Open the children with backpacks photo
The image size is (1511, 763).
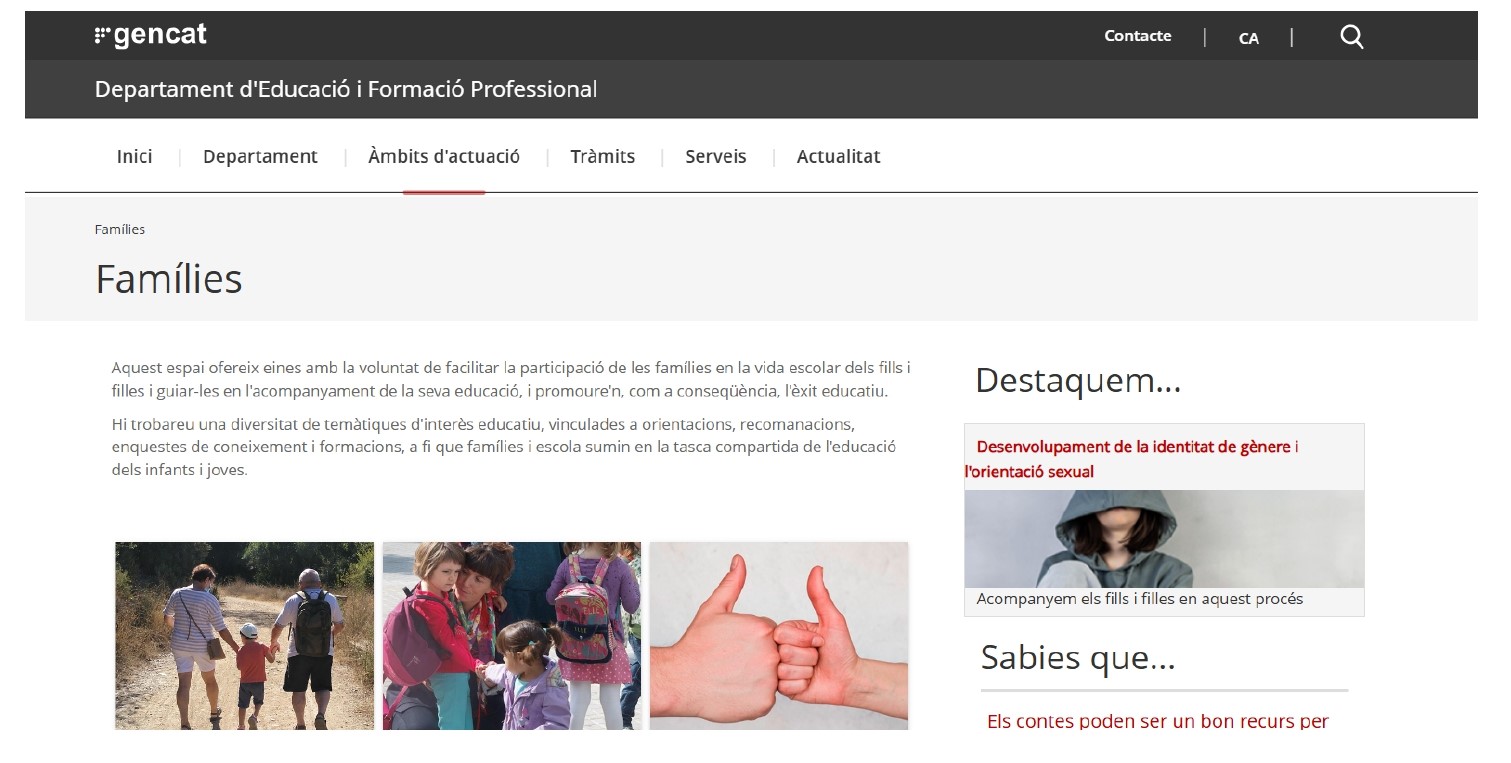pos(511,635)
